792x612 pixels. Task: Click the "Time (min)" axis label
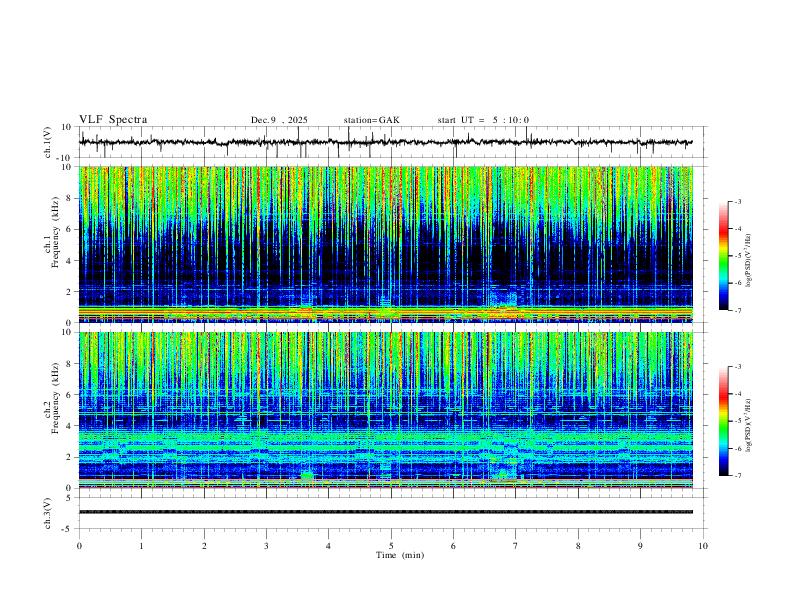tap(400, 555)
